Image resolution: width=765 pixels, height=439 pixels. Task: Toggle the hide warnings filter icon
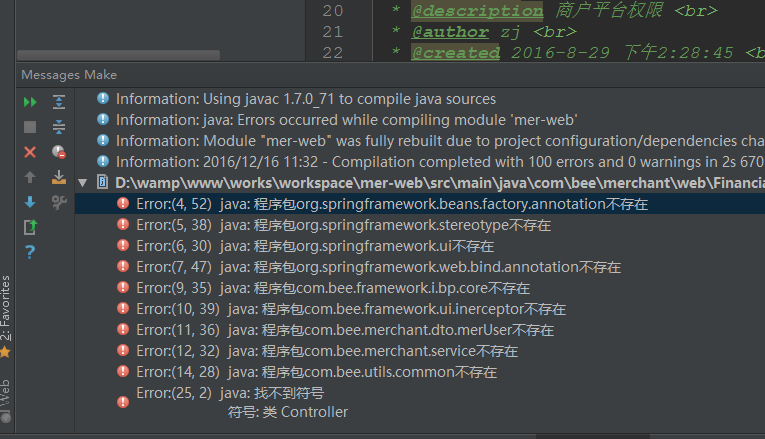[59, 152]
